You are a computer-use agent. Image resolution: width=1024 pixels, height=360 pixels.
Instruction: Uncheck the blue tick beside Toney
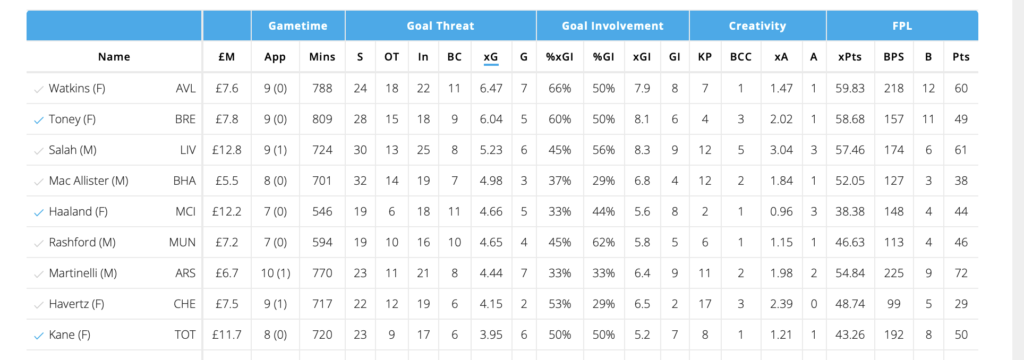38,120
